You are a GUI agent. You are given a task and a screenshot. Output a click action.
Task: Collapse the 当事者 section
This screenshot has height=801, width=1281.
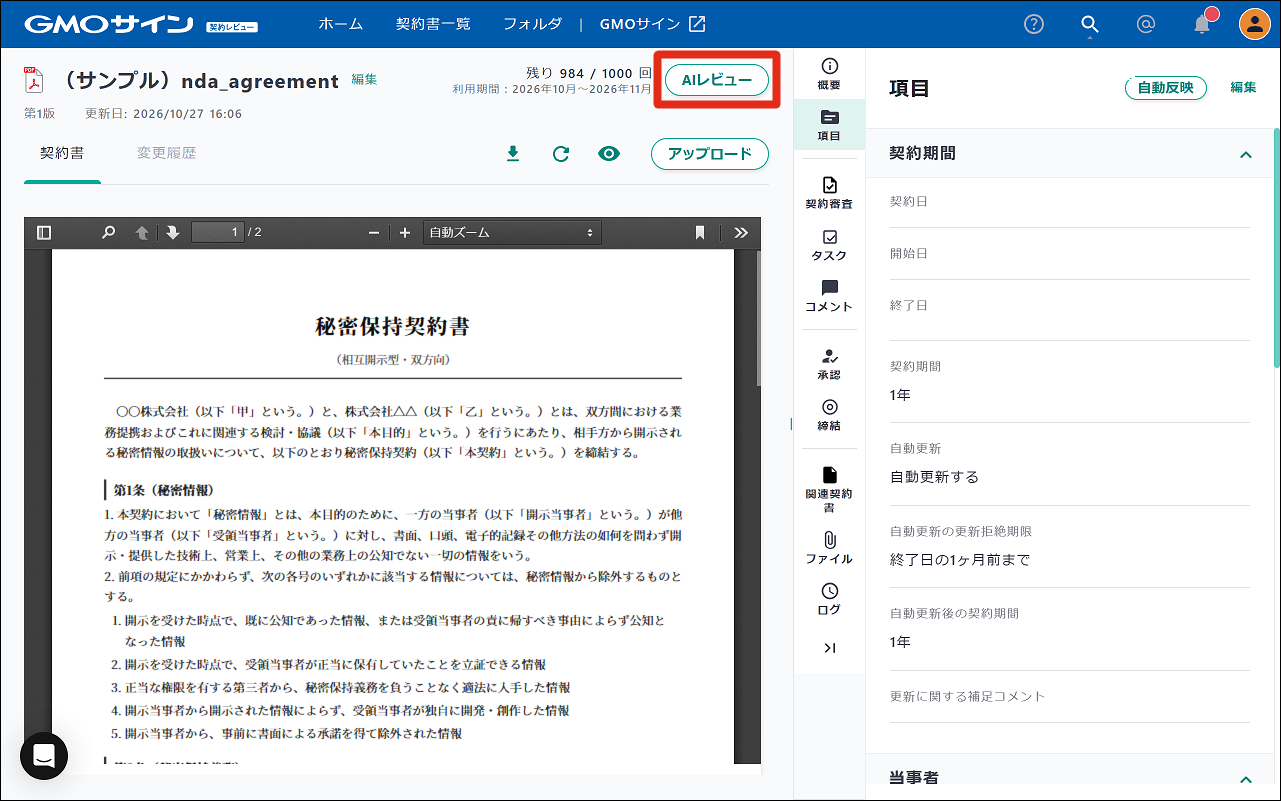pyautogui.click(x=1246, y=779)
